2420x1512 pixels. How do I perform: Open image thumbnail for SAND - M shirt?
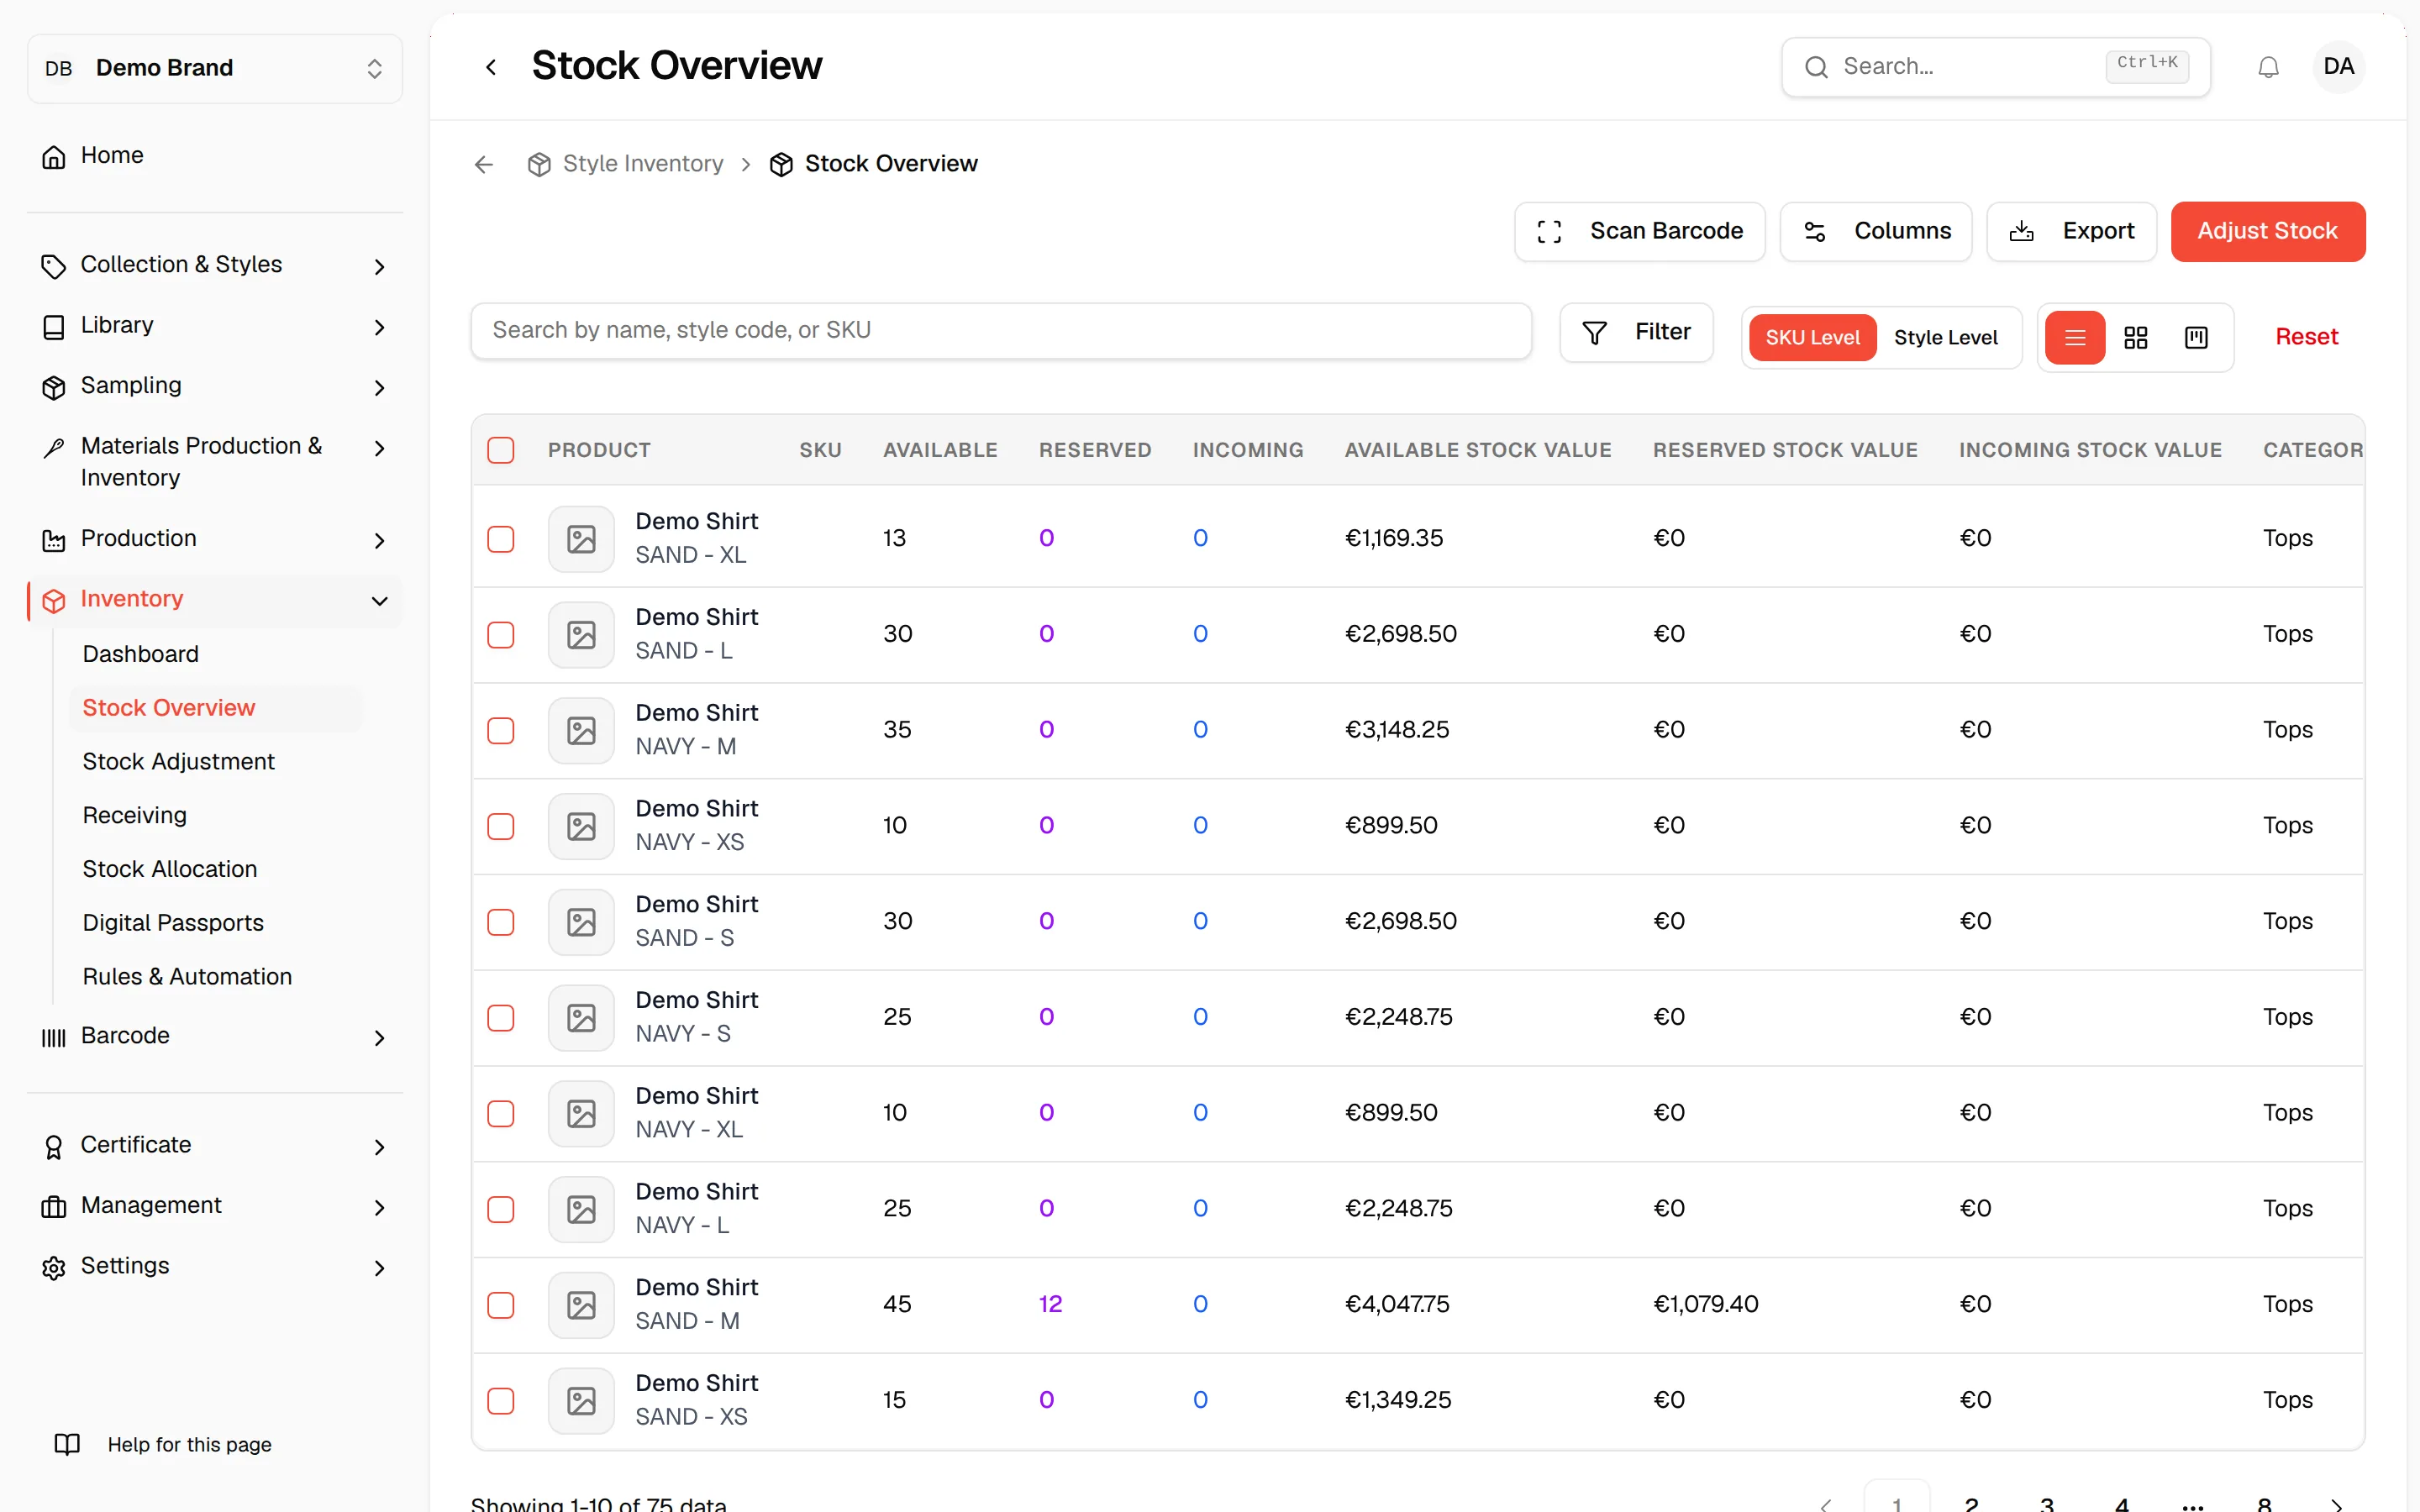click(x=581, y=1305)
